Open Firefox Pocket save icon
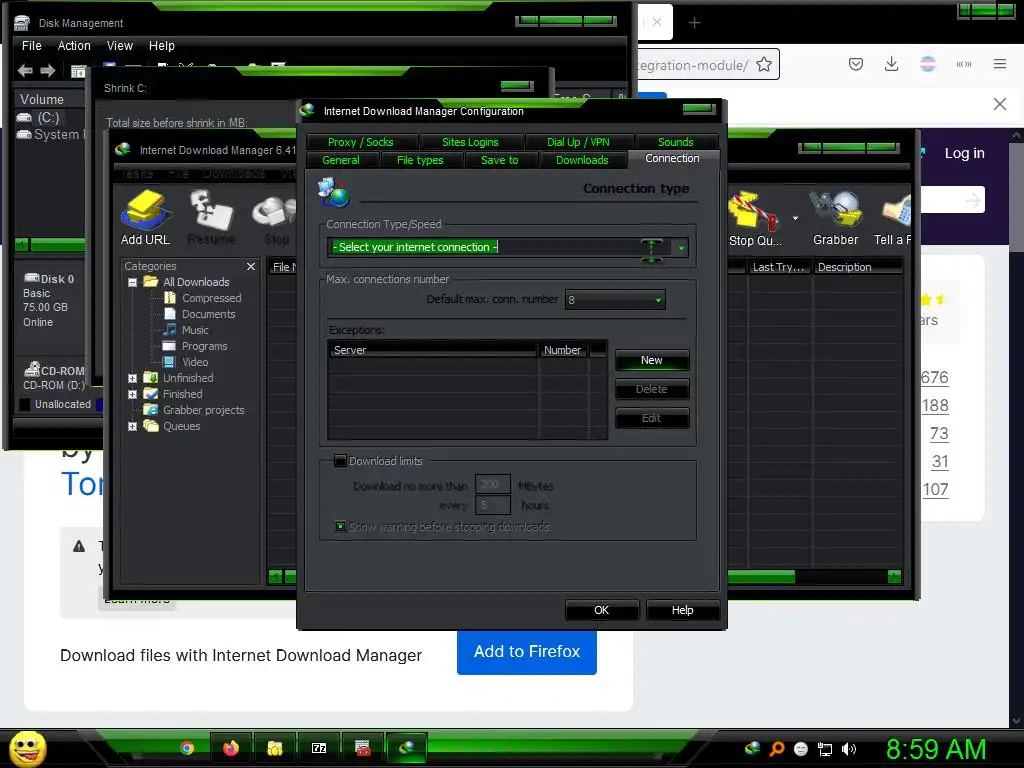 (x=856, y=64)
